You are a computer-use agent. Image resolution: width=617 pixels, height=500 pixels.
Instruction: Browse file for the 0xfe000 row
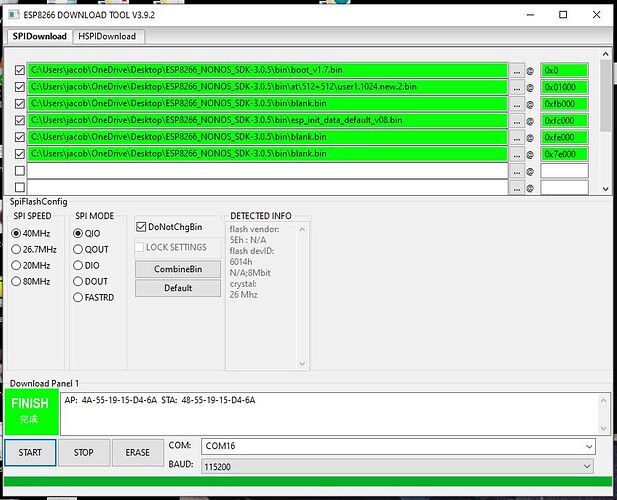pyautogui.click(x=517, y=137)
